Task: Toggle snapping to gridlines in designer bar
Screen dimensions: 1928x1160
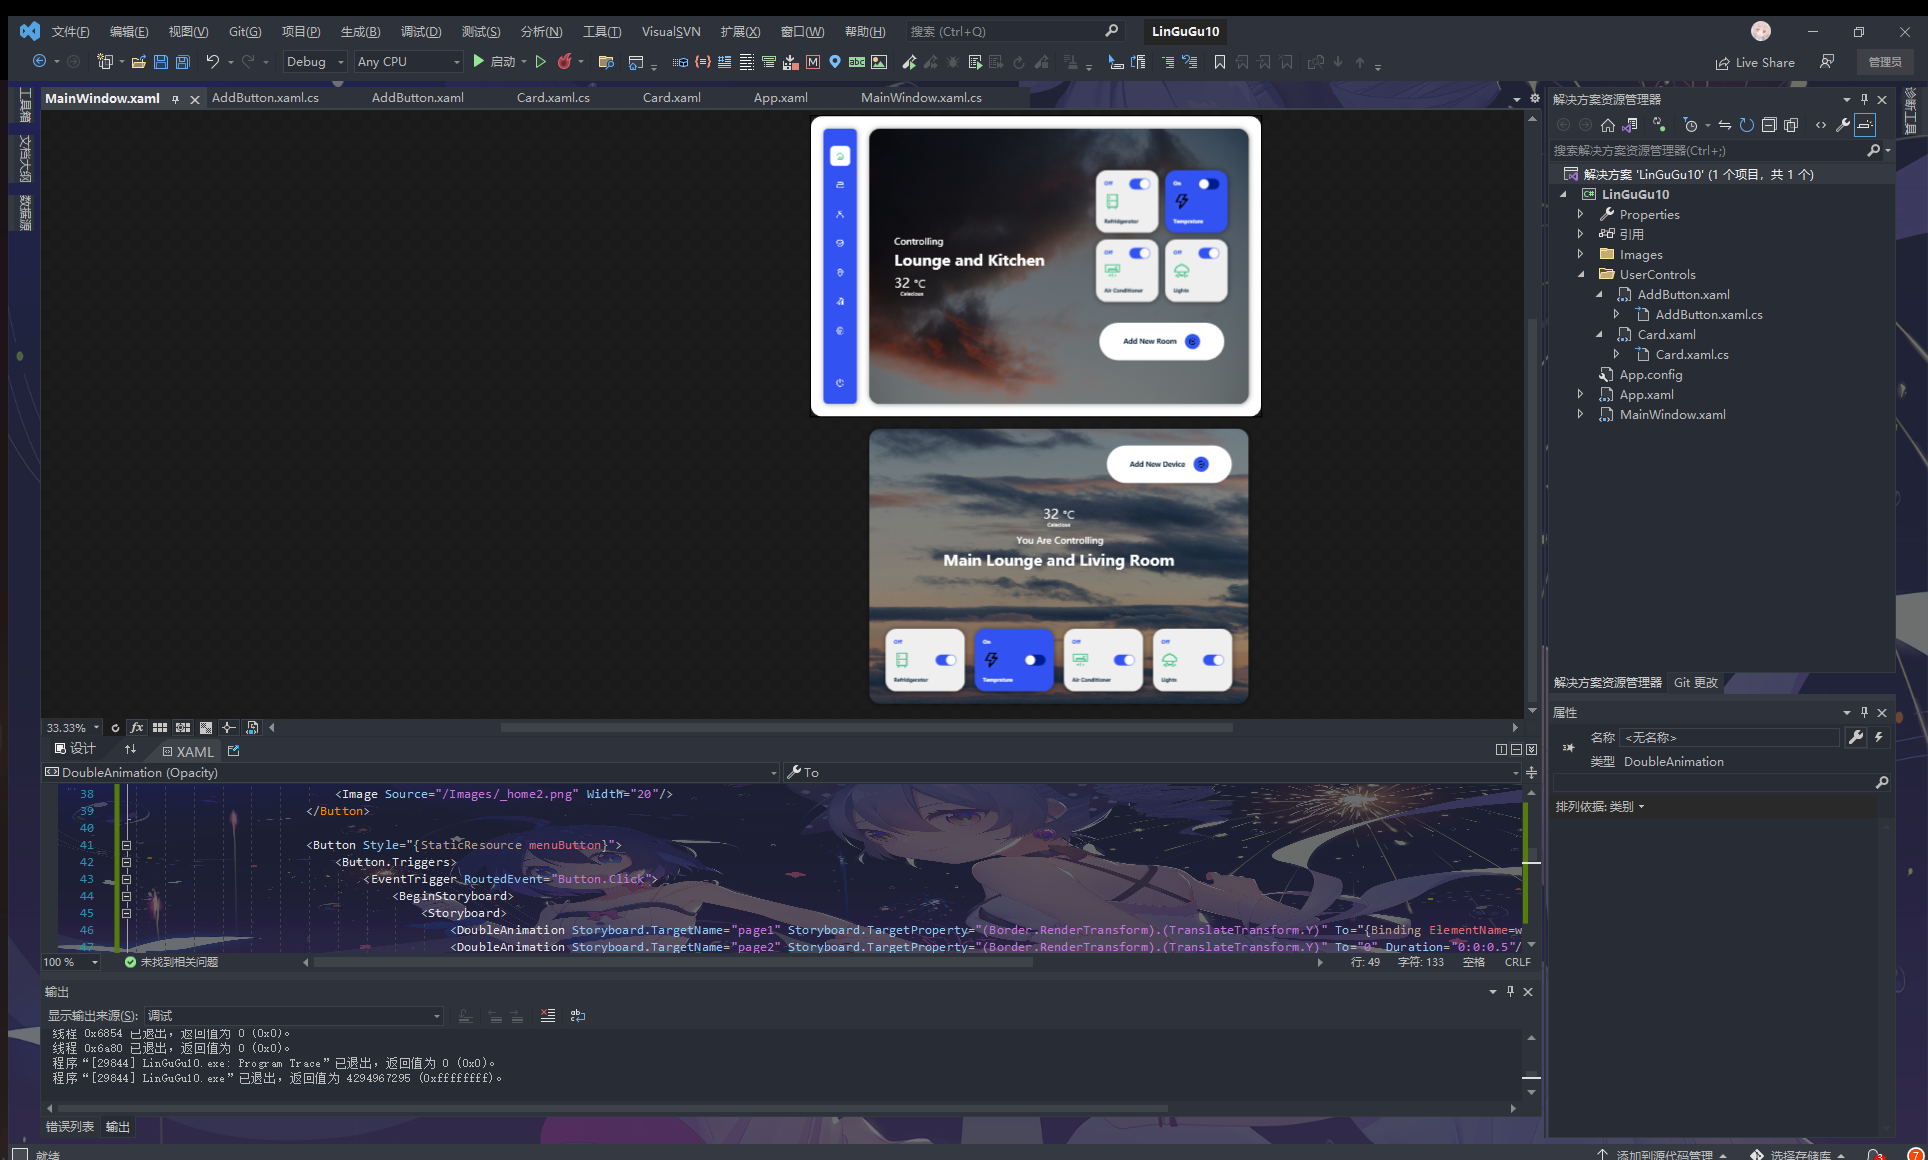Action: pos(183,727)
